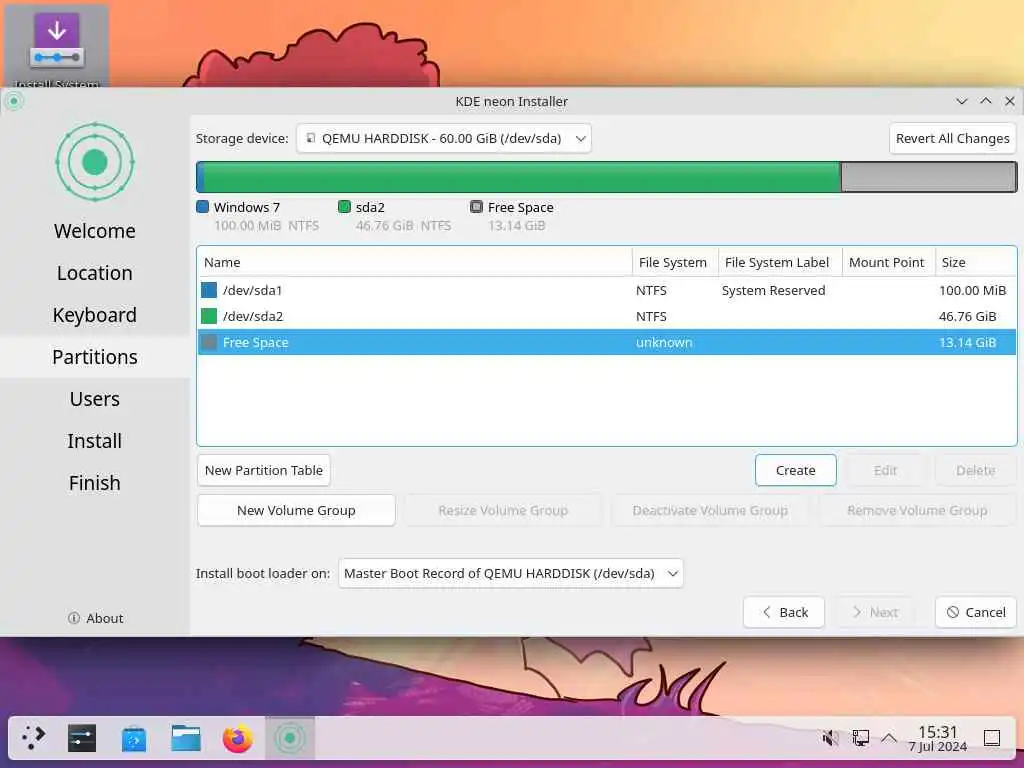The width and height of the screenshot is (1024, 768).
Task: Select the Install step in sidebar
Action: tap(95, 441)
